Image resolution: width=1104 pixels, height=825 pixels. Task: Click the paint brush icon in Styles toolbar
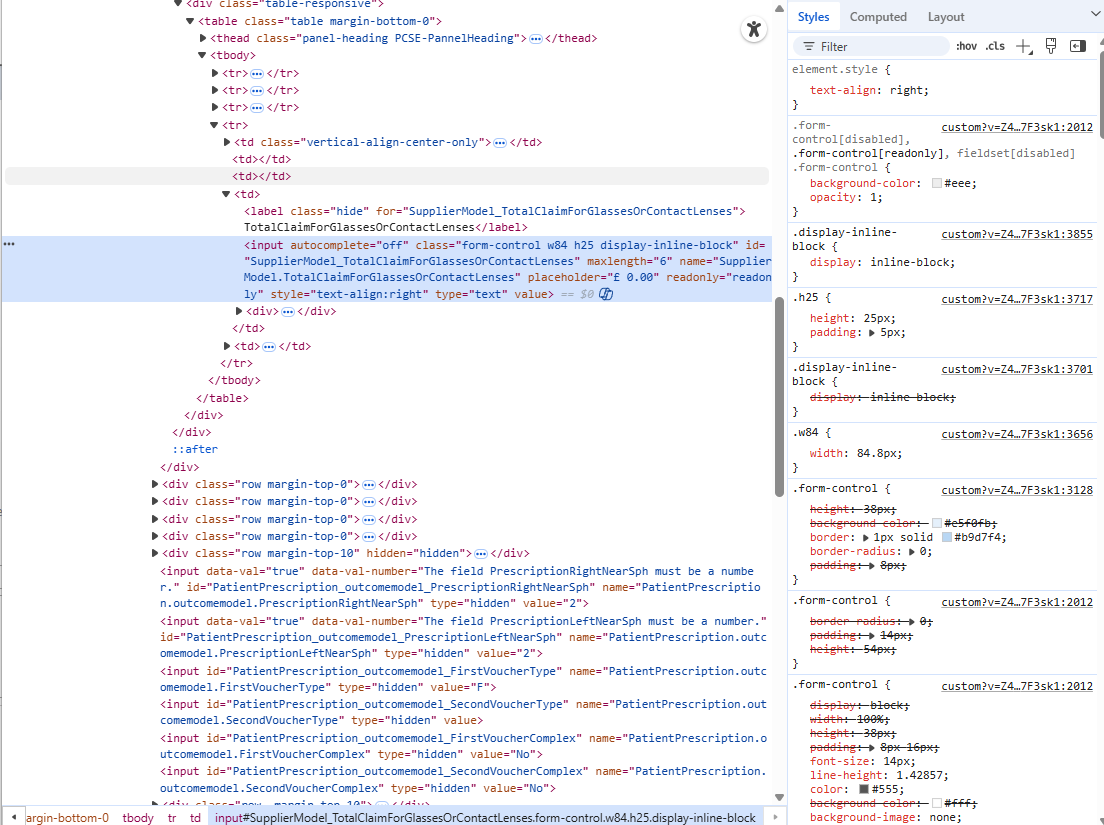(x=1050, y=45)
